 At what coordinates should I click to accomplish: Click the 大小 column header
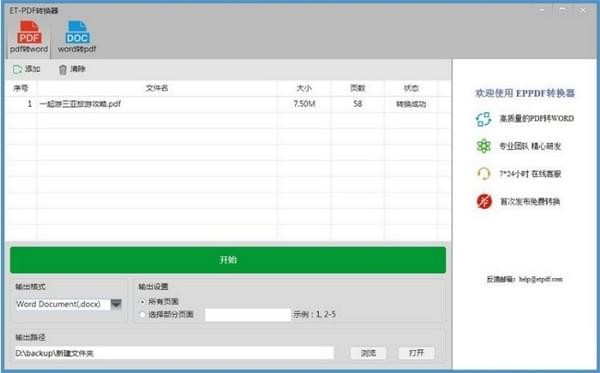[304, 88]
